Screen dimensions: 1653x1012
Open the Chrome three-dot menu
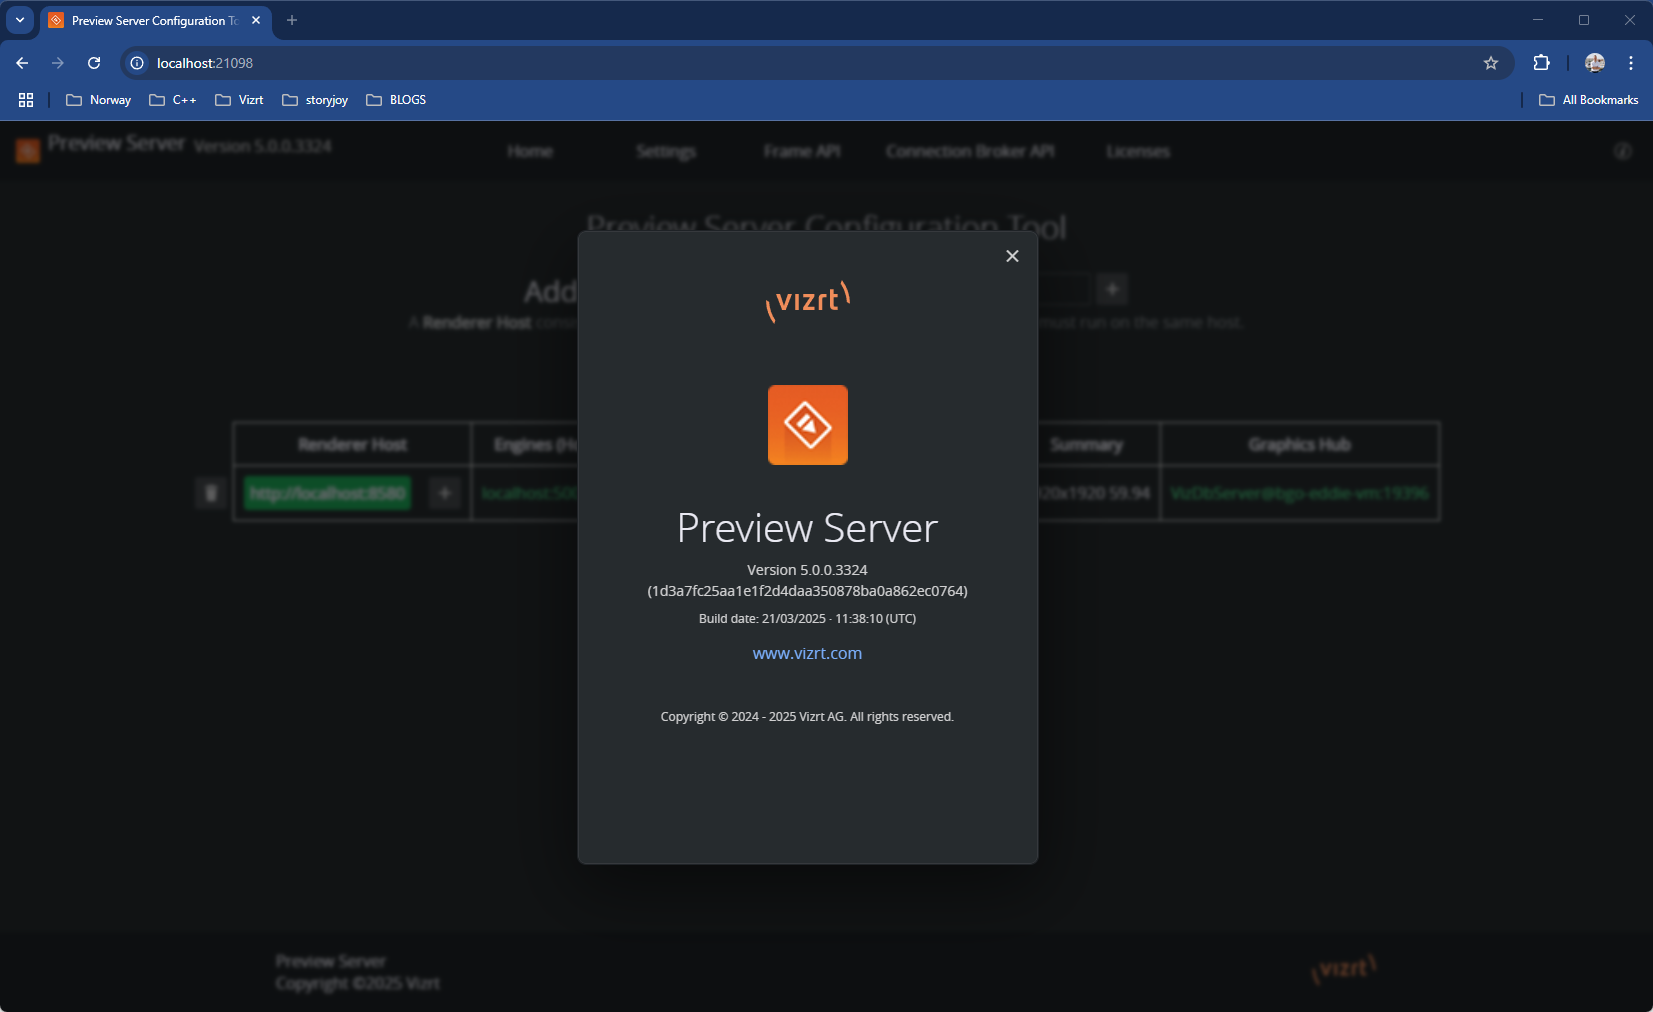1631,63
